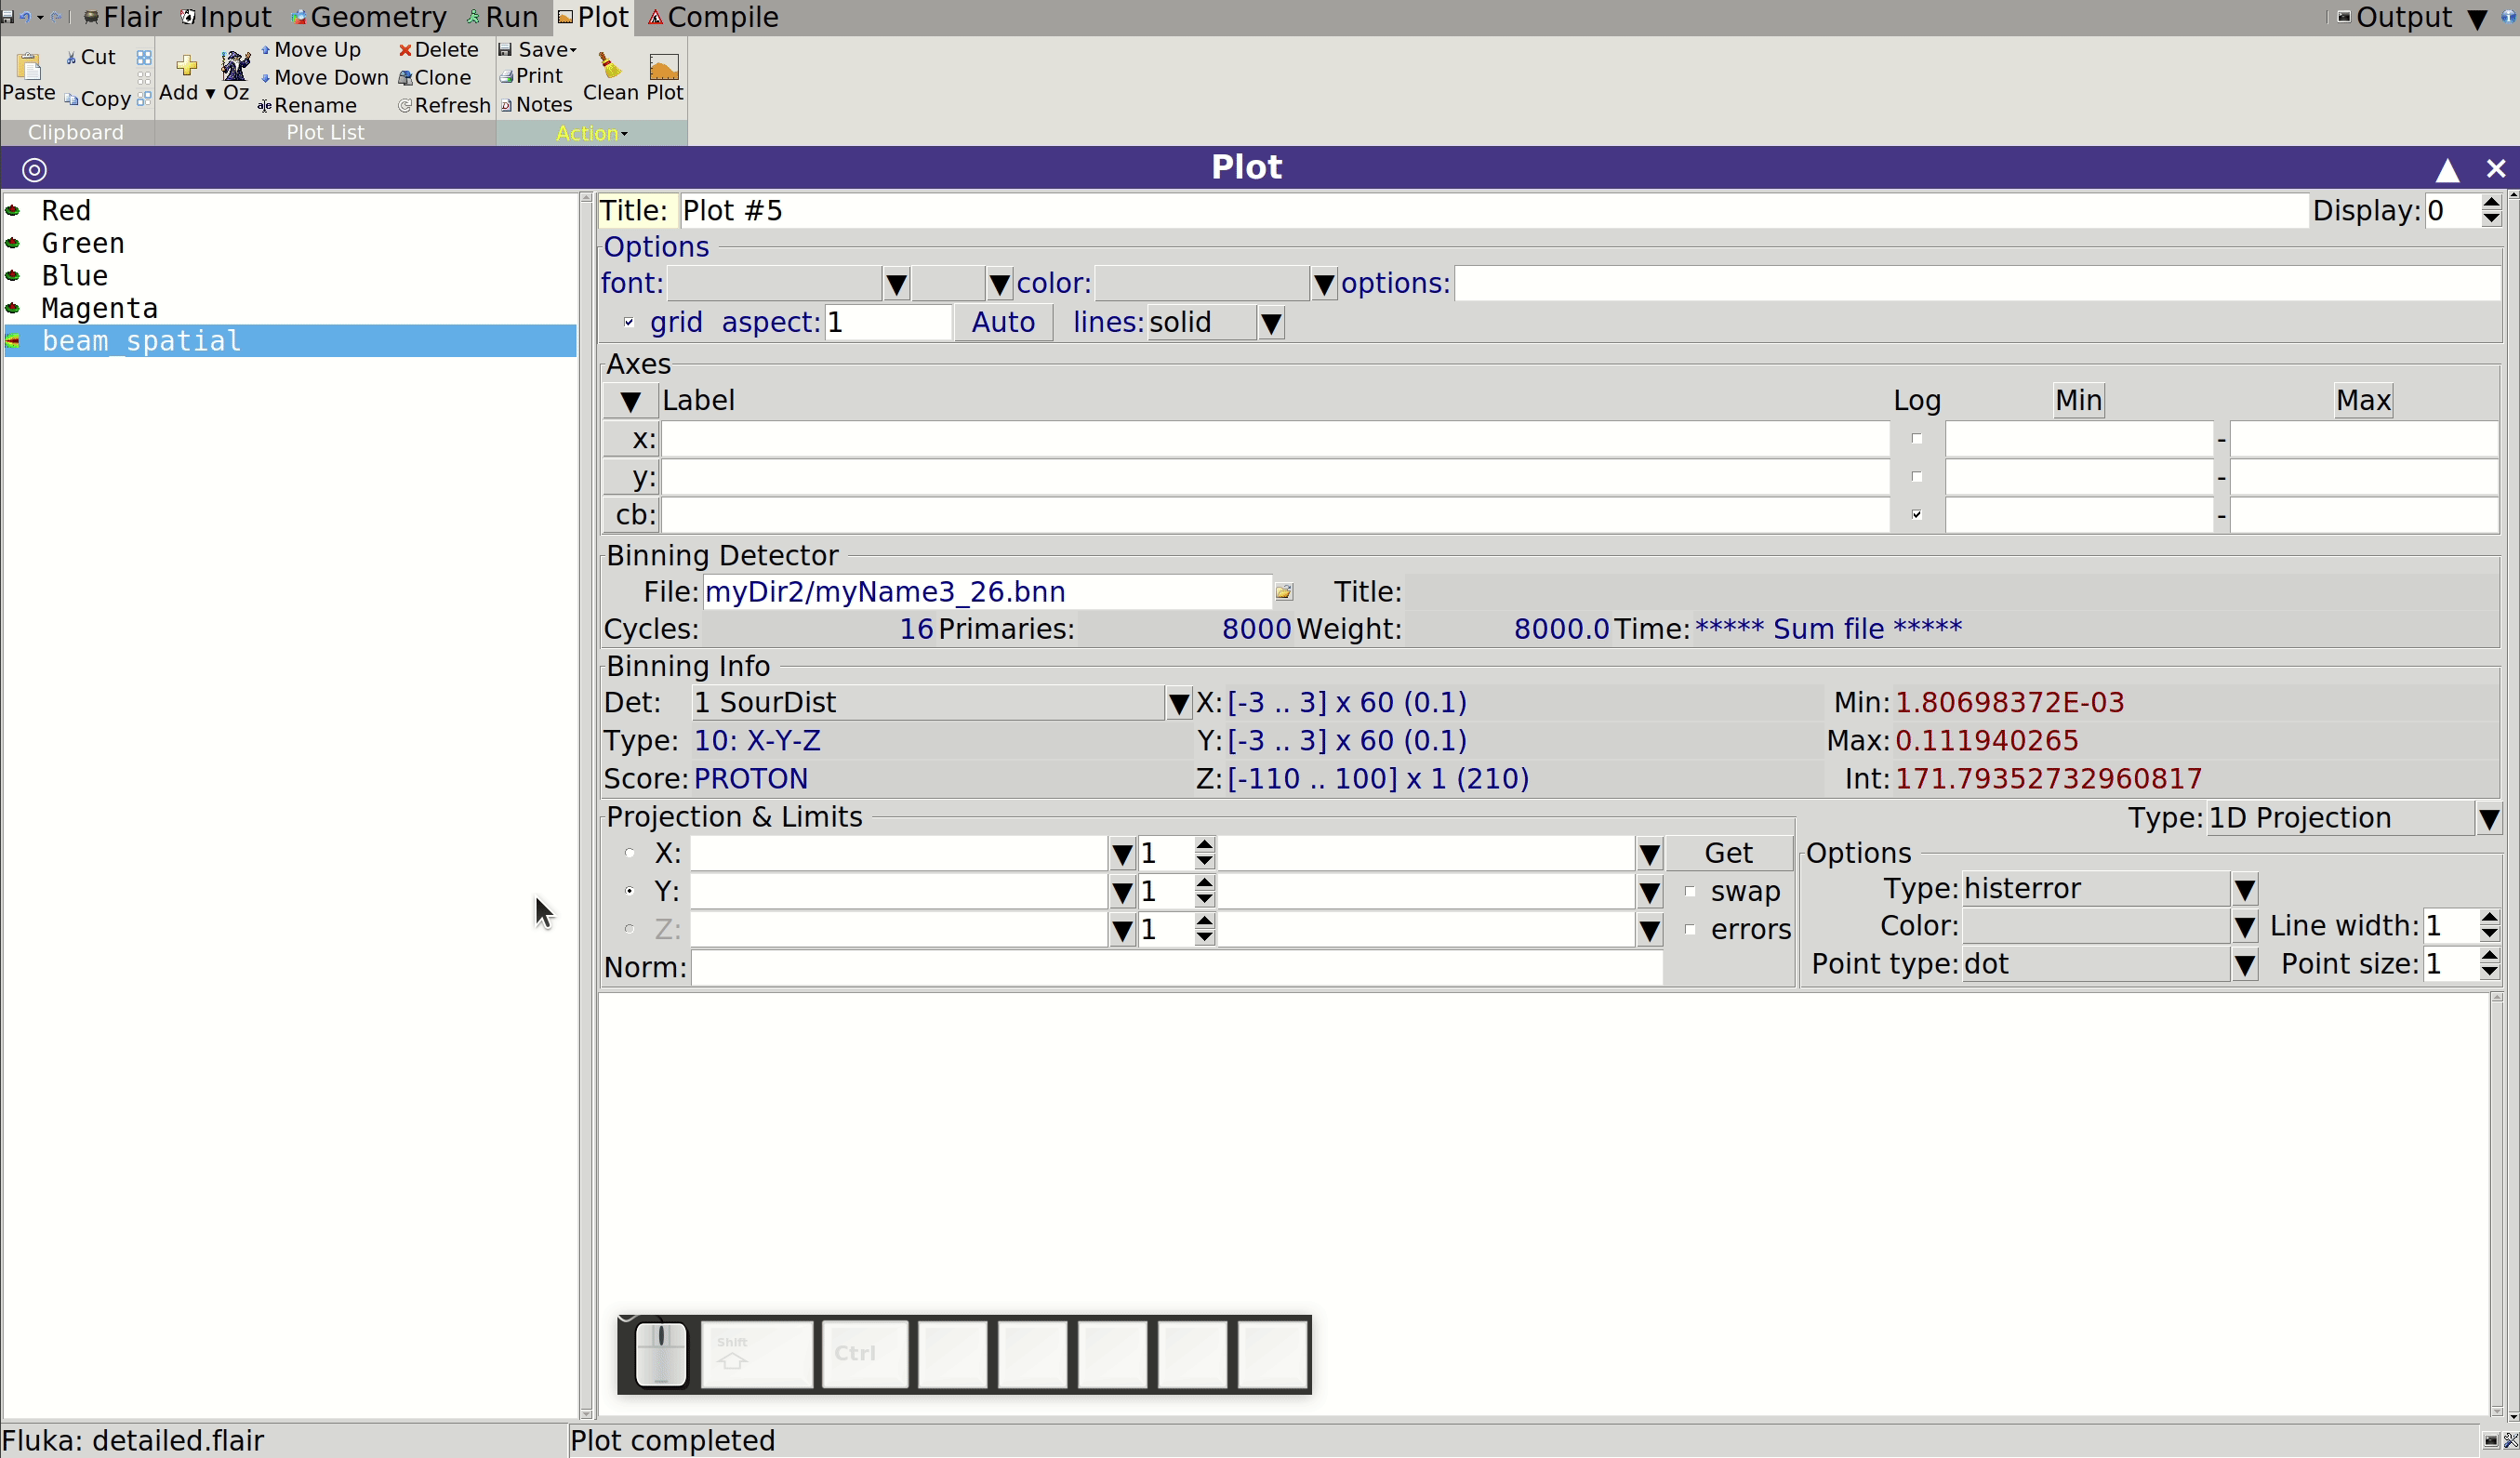Click the Get limits button

1728,853
